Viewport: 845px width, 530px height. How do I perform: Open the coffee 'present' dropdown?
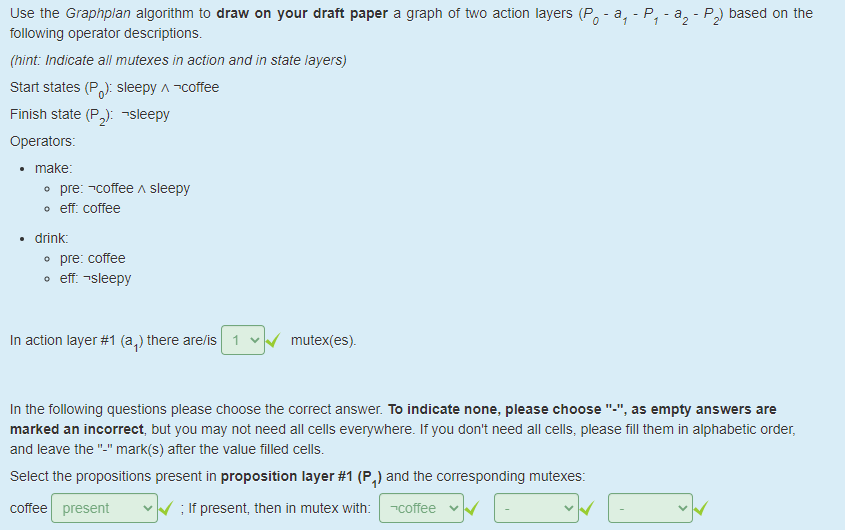point(105,508)
